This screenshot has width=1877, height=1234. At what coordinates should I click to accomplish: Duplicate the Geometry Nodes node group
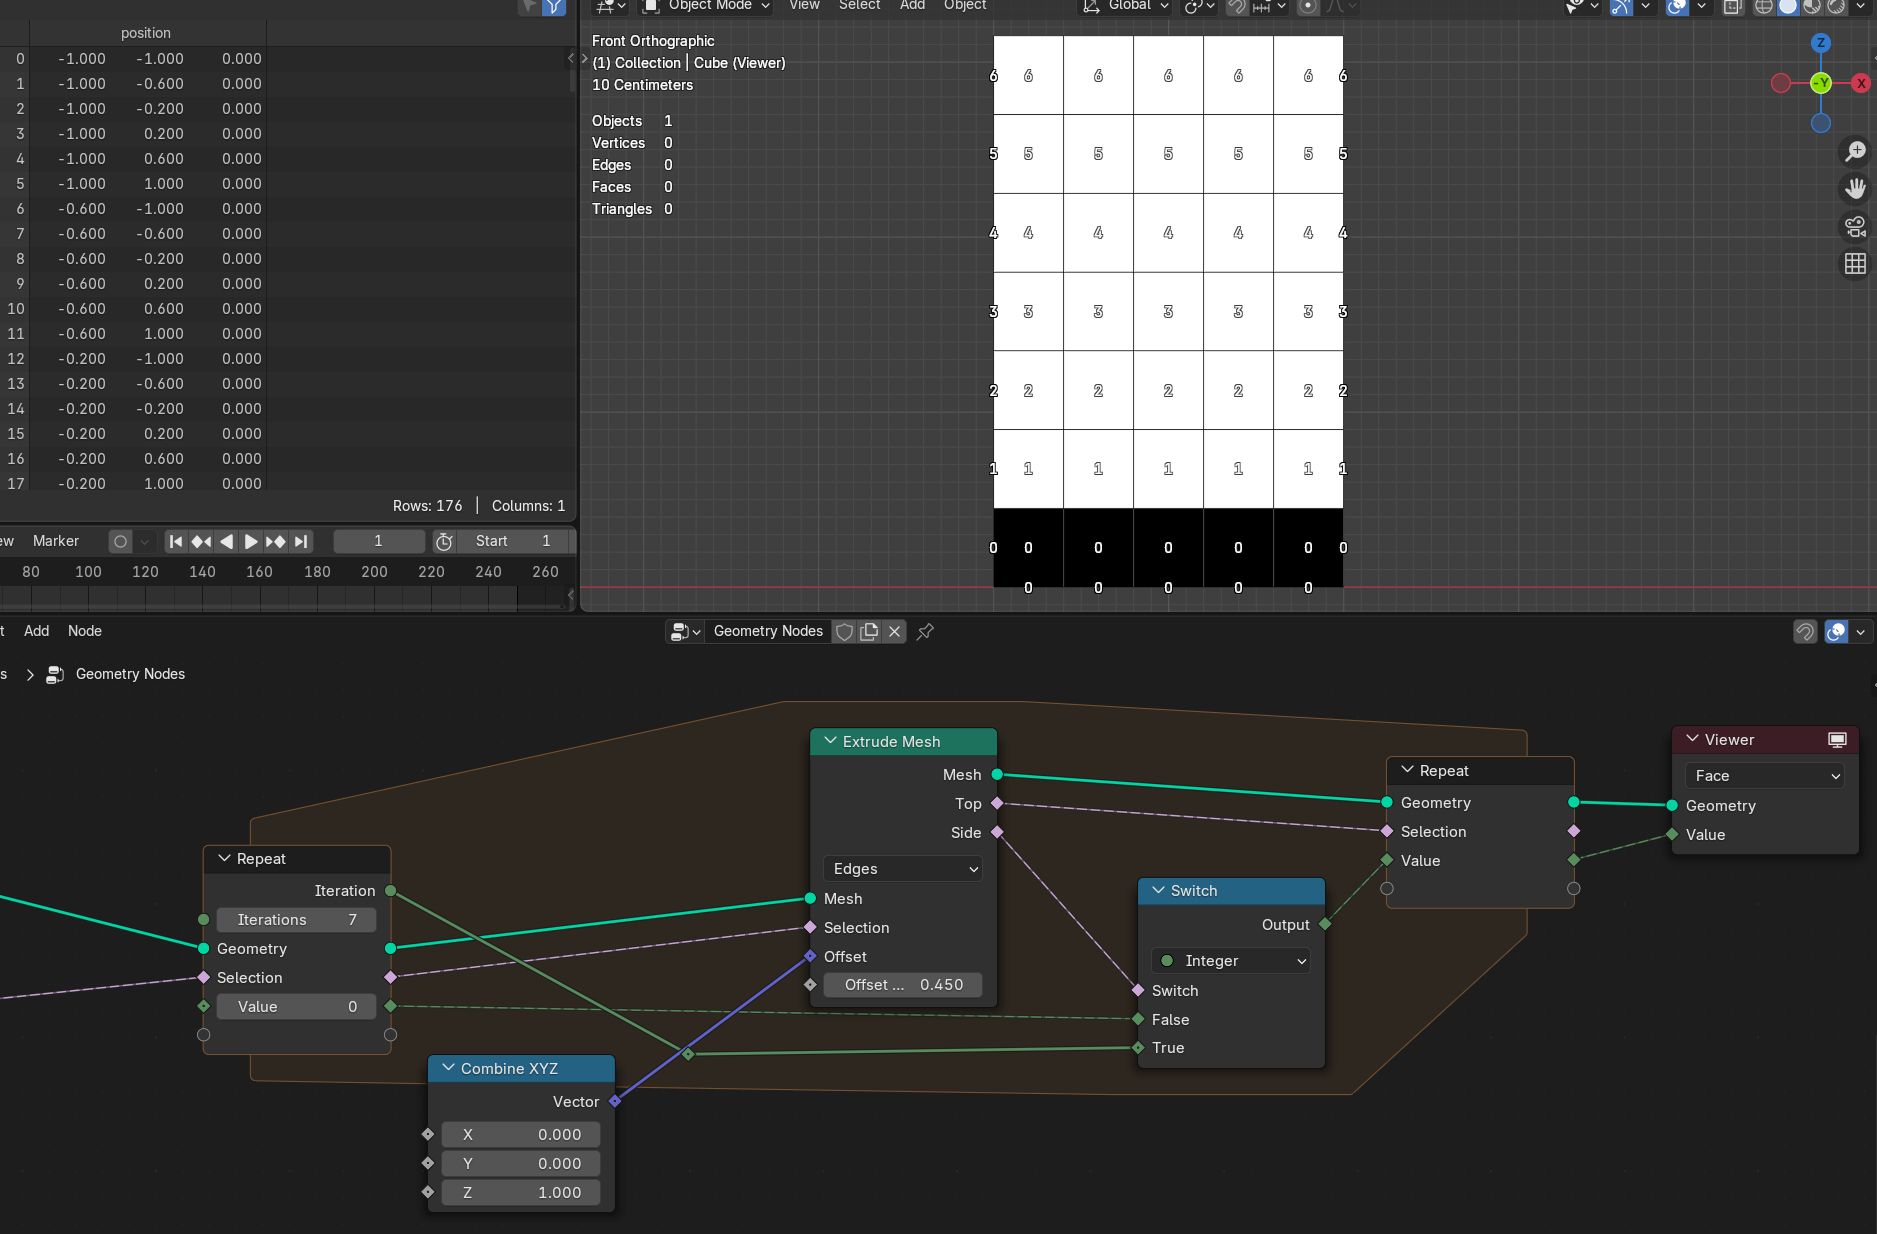[x=870, y=631]
